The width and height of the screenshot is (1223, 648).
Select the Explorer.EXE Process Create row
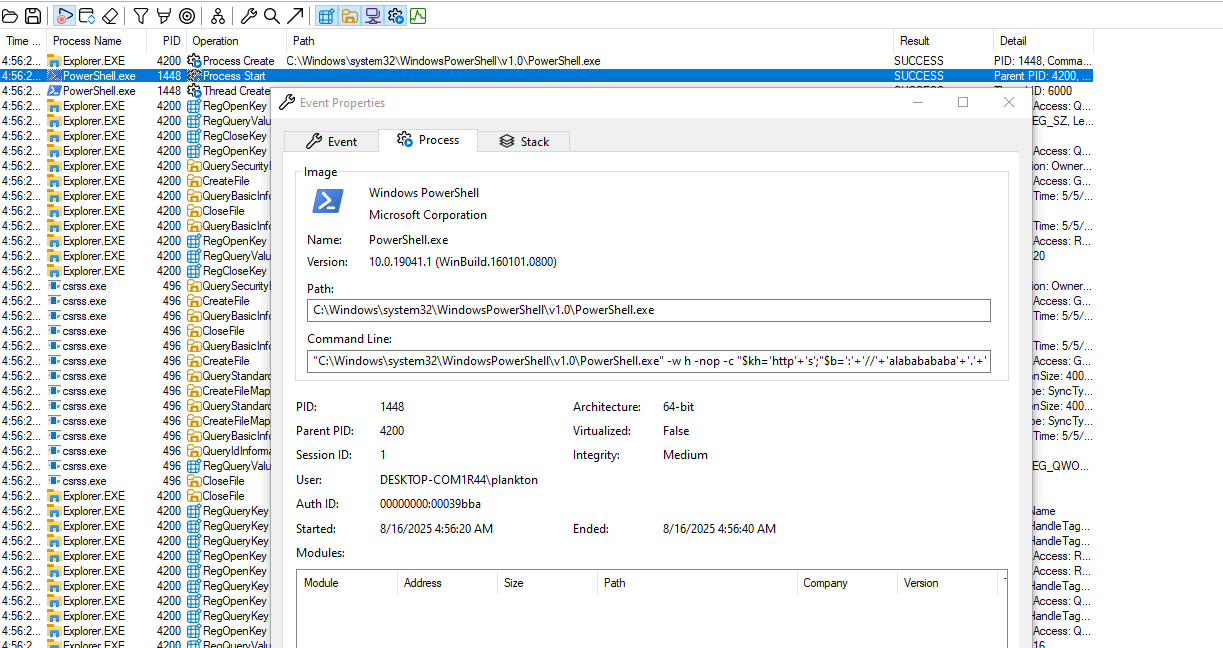point(546,61)
